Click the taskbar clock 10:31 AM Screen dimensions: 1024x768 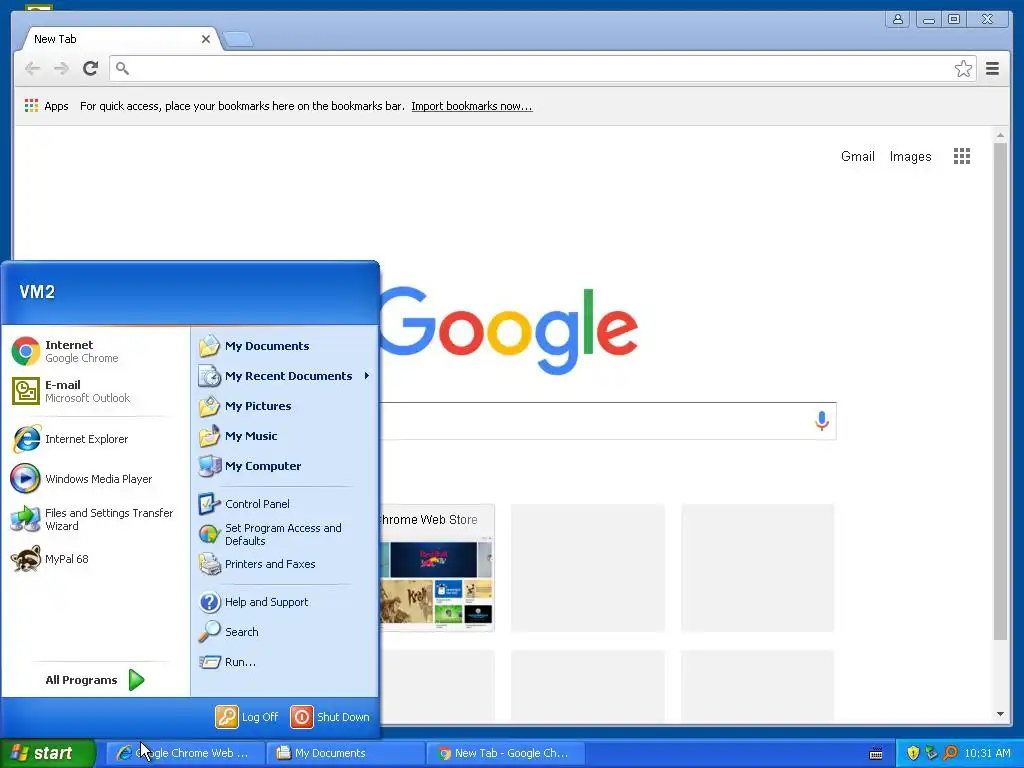[x=987, y=753]
